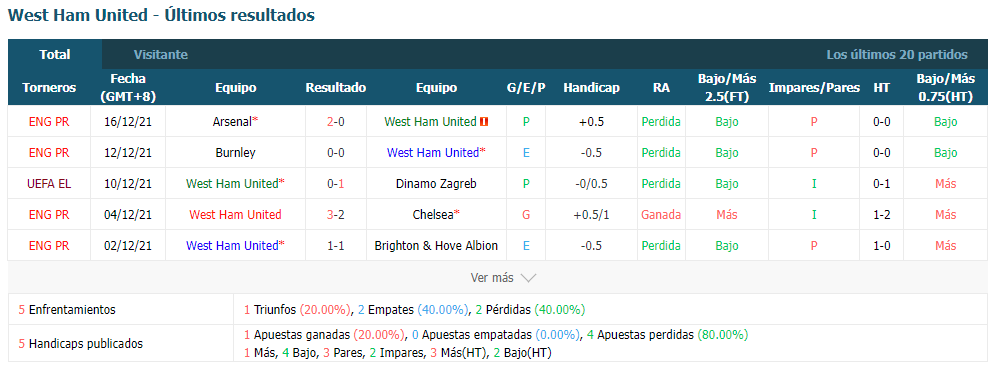Click the Ganada result in RA column
Screen dimensions: 995x371
click(x=661, y=215)
